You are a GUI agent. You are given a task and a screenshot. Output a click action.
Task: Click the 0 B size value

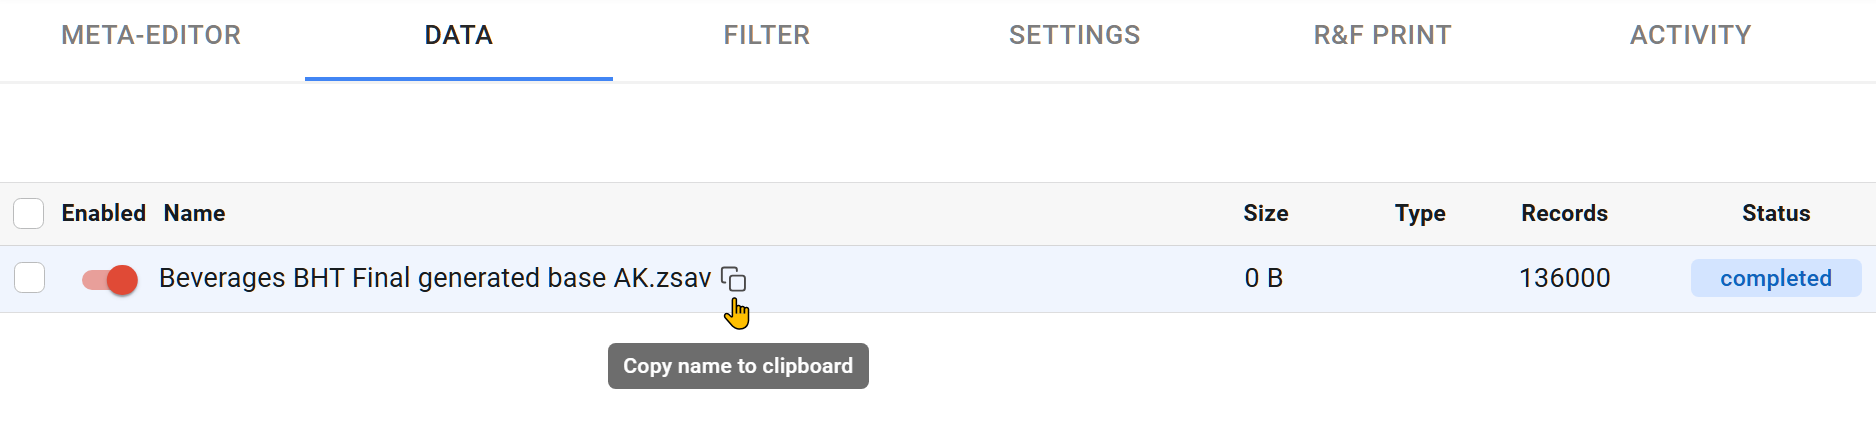[1263, 278]
